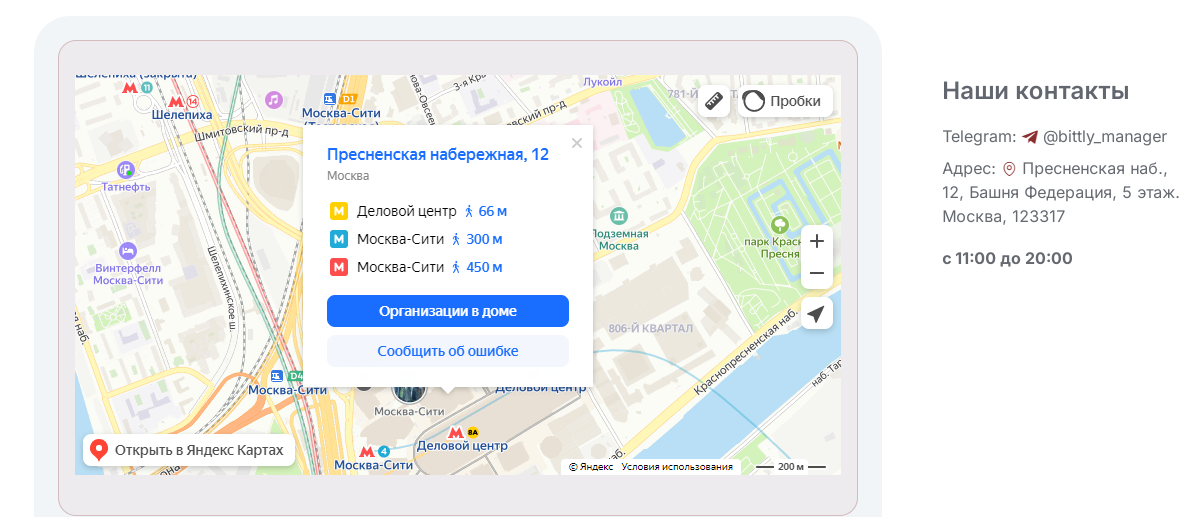The height and width of the screenshot is (517, 1199).
Task: Select the metro line 11 marker
Action: coord(138,87)
